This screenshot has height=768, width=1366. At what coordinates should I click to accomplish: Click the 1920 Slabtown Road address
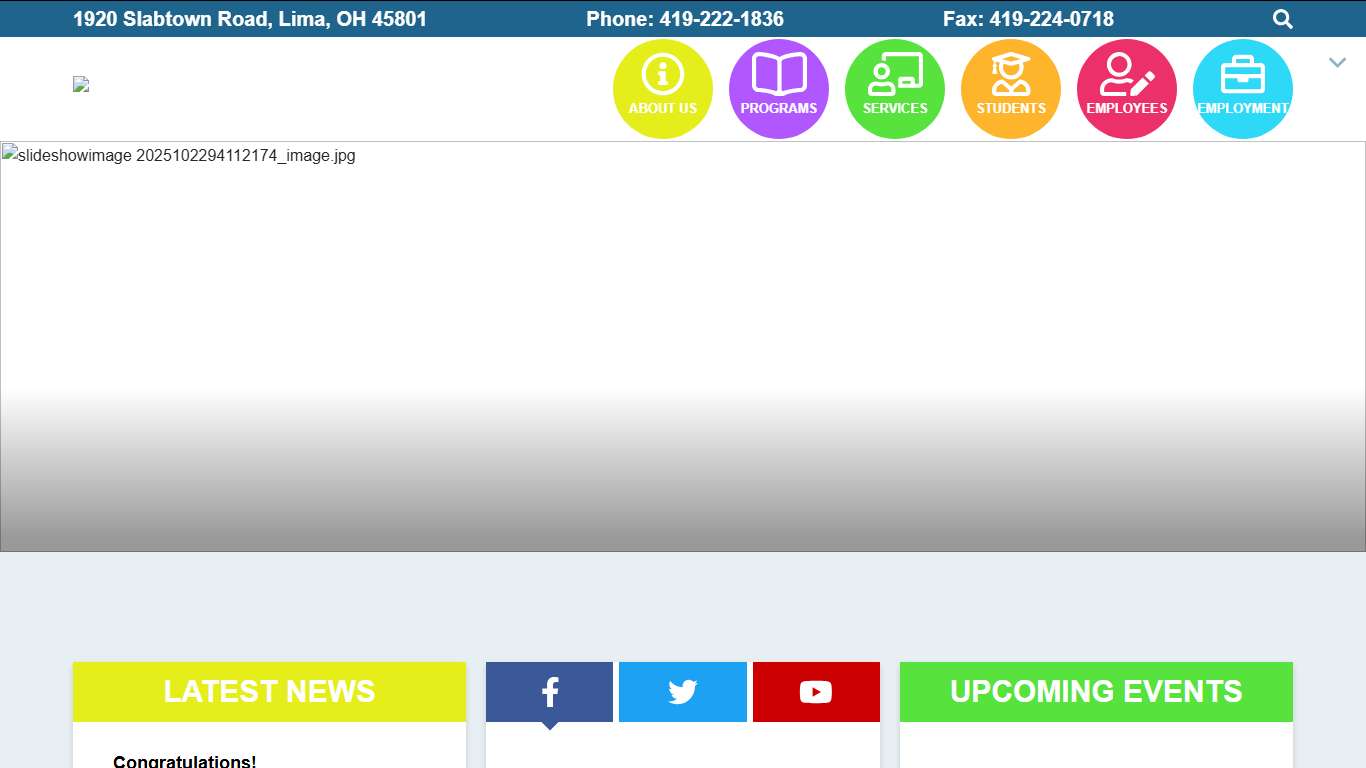249,19
